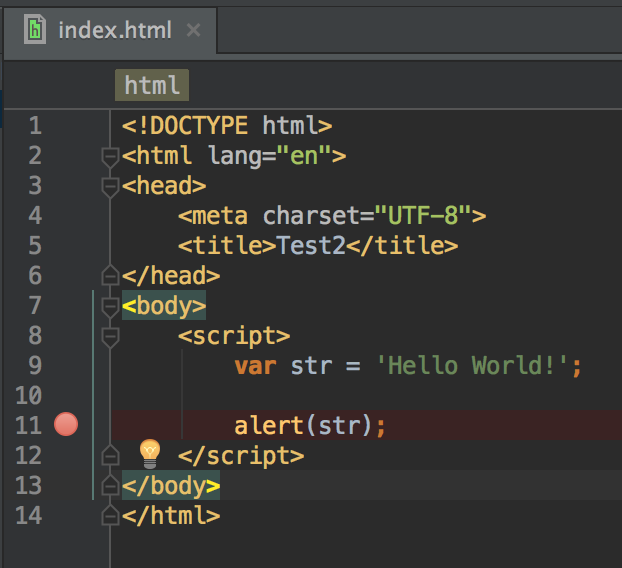
Task: Remove the red breakpoint on line 11
Action: [x=66, y=426]
